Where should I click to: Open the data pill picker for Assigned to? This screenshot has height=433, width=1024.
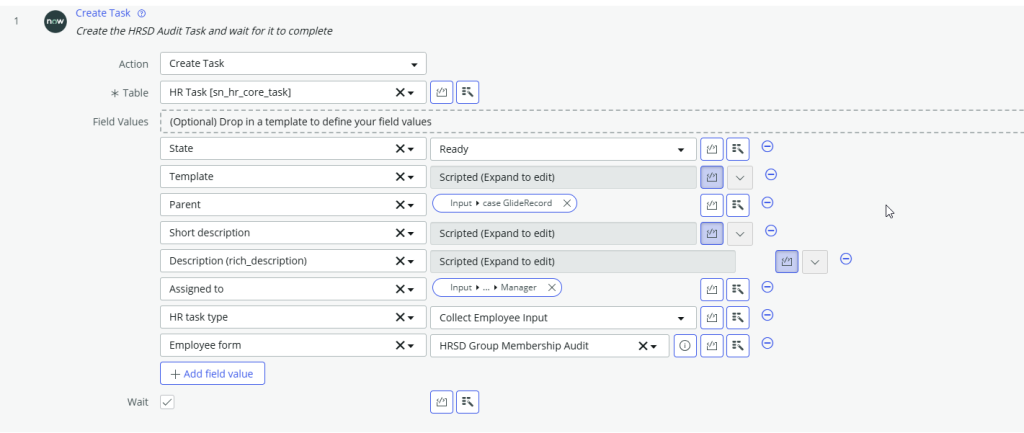[738, 290]
